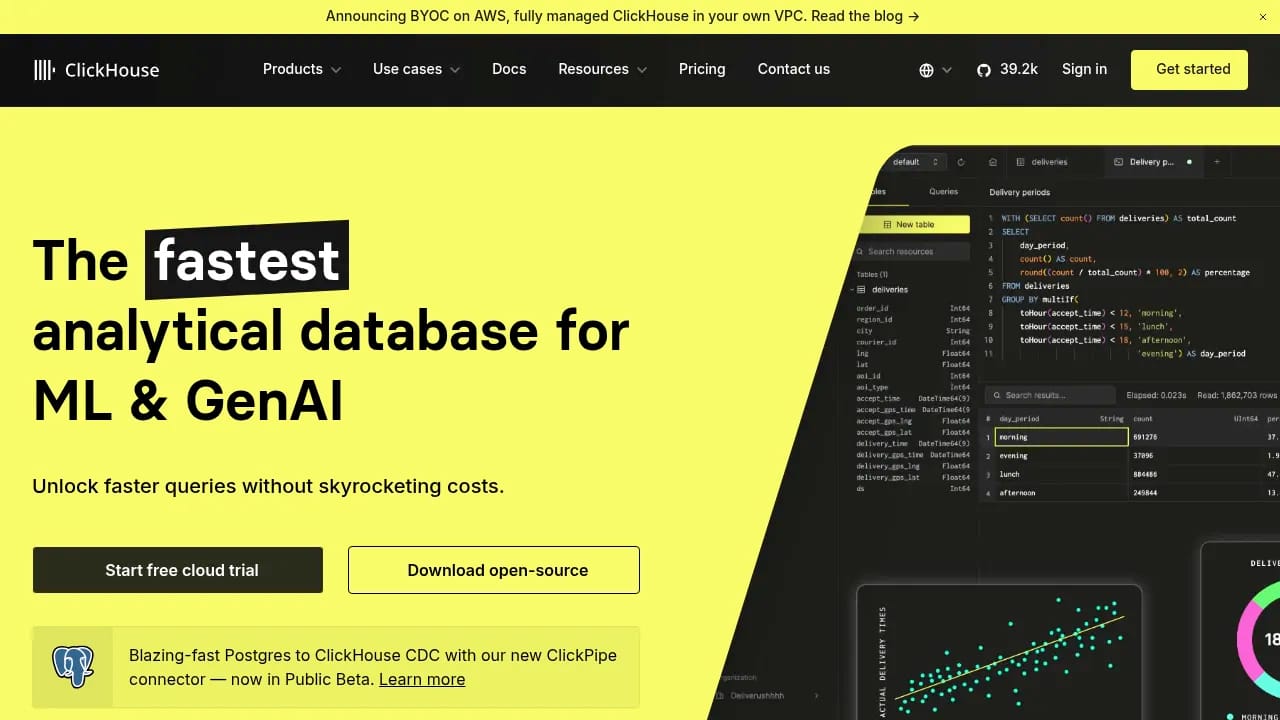This screenshot has width=1280, height=720.
Task: Click Start free cloud trial
Action: click(178, 570)
